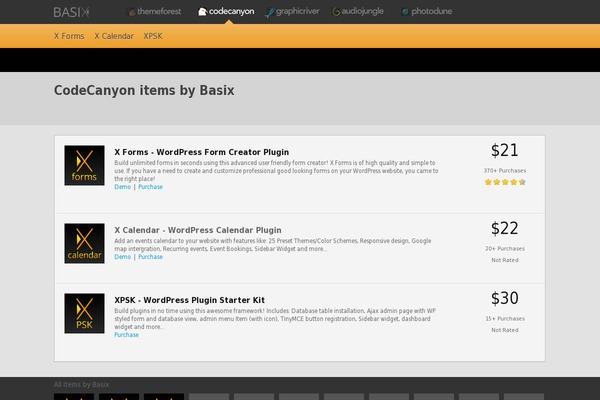Click the CodeCanyon items by Basix heading
The width and height of the screenshot is (600, 400).
144,91
